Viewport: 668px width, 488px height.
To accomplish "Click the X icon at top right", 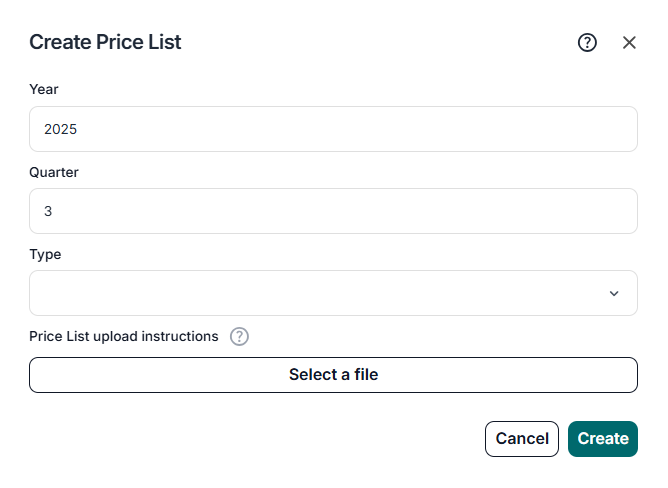I will click(629, 42).
